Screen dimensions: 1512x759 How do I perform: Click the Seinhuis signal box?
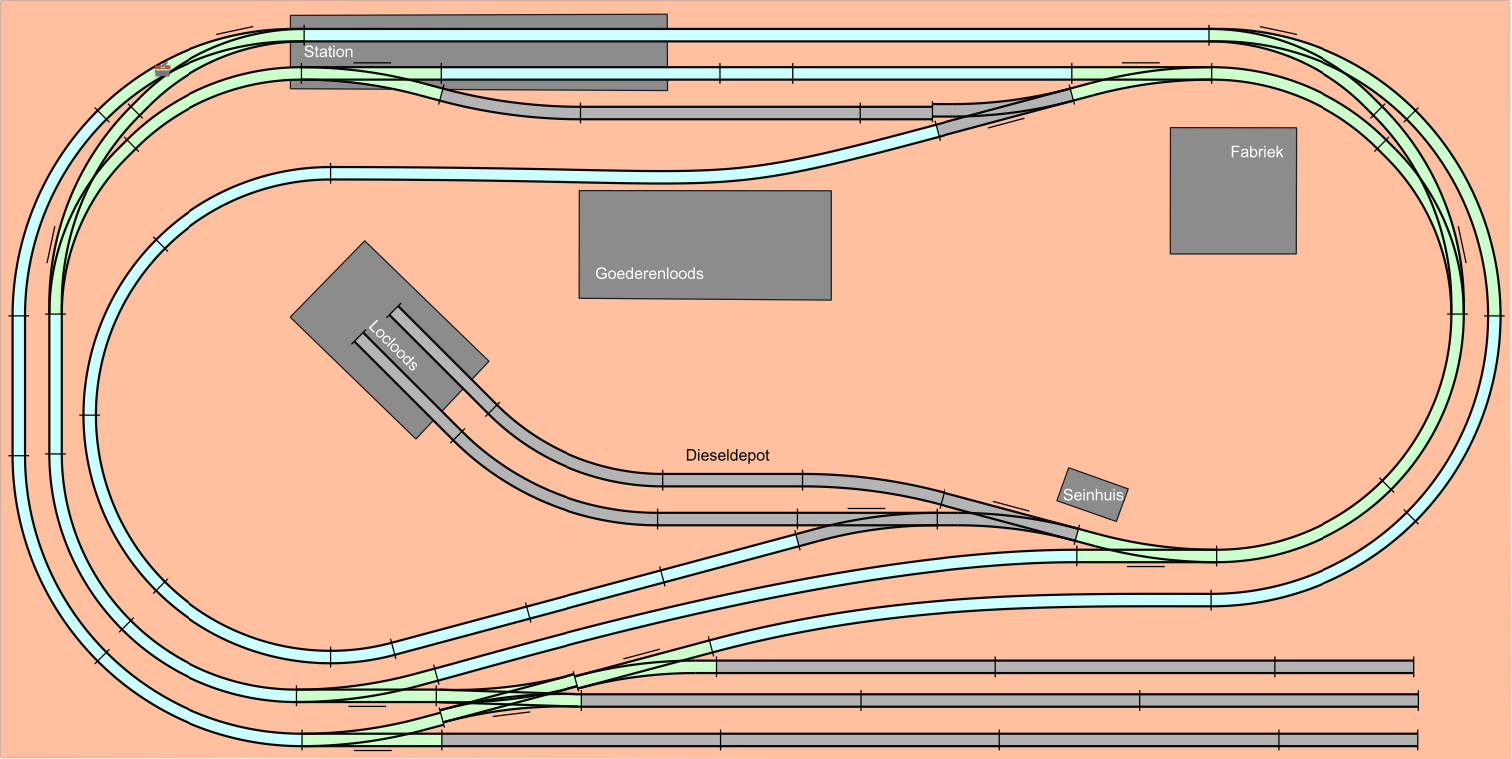tap(1092, 494)
